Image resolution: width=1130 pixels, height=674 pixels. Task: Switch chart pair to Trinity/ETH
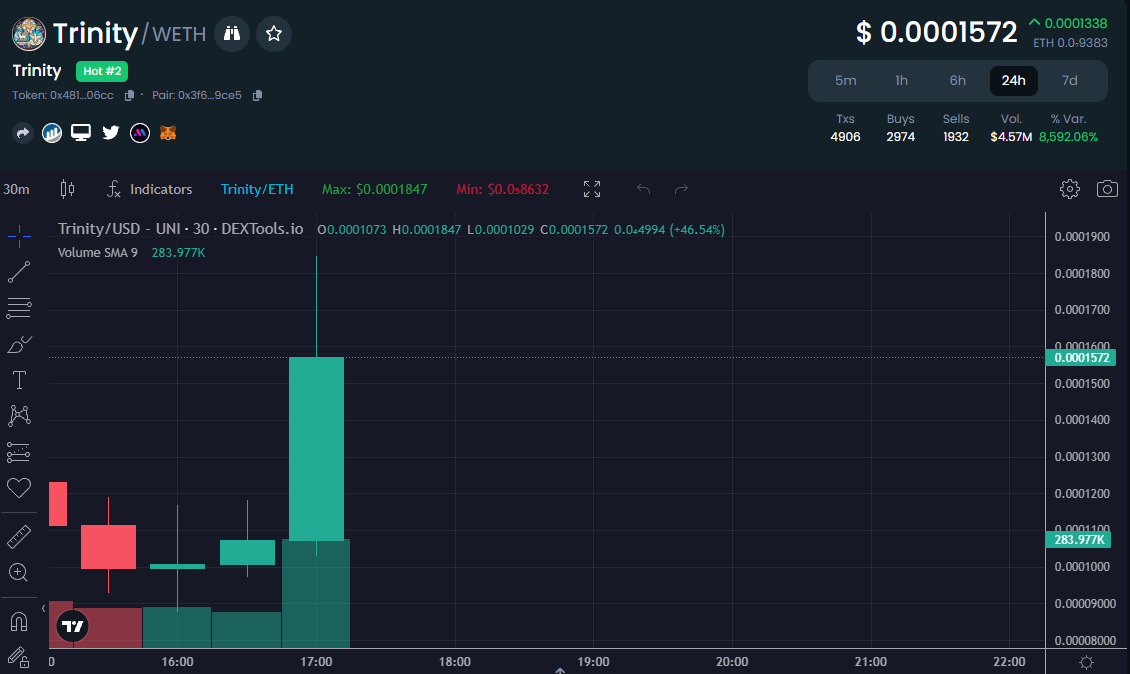point(257,189)
